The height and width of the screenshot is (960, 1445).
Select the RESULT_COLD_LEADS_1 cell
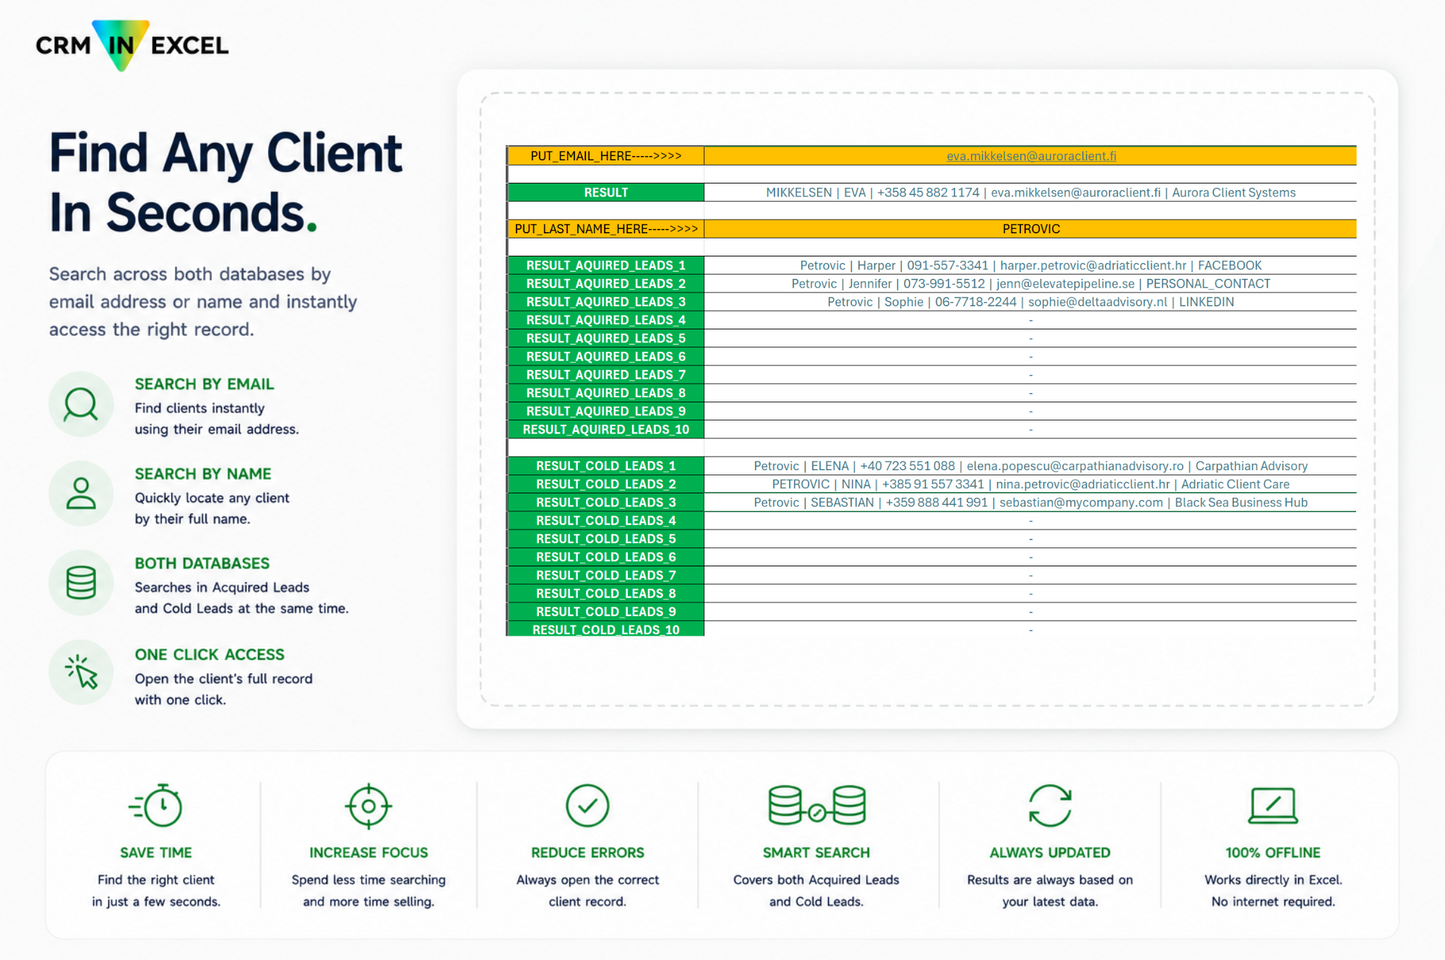tap(606, 466)
